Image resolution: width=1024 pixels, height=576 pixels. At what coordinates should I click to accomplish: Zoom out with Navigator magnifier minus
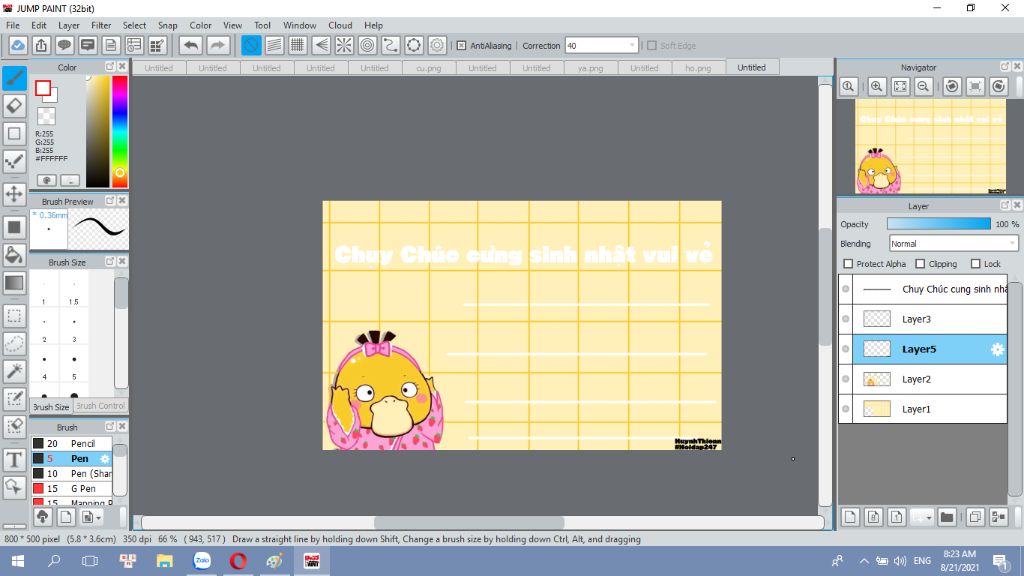(923, 86)
